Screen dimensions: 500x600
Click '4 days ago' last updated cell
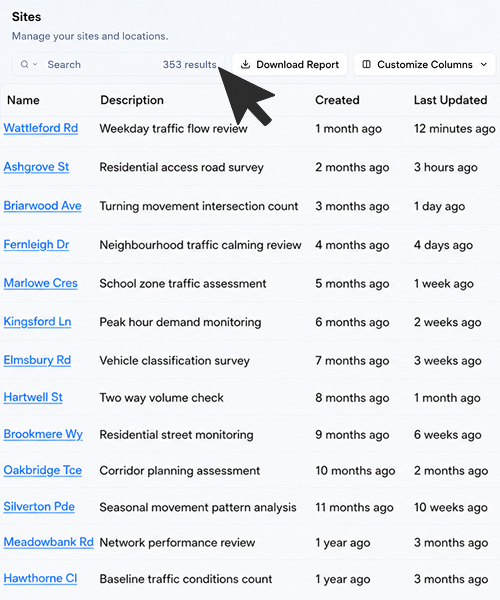[443, 245]
